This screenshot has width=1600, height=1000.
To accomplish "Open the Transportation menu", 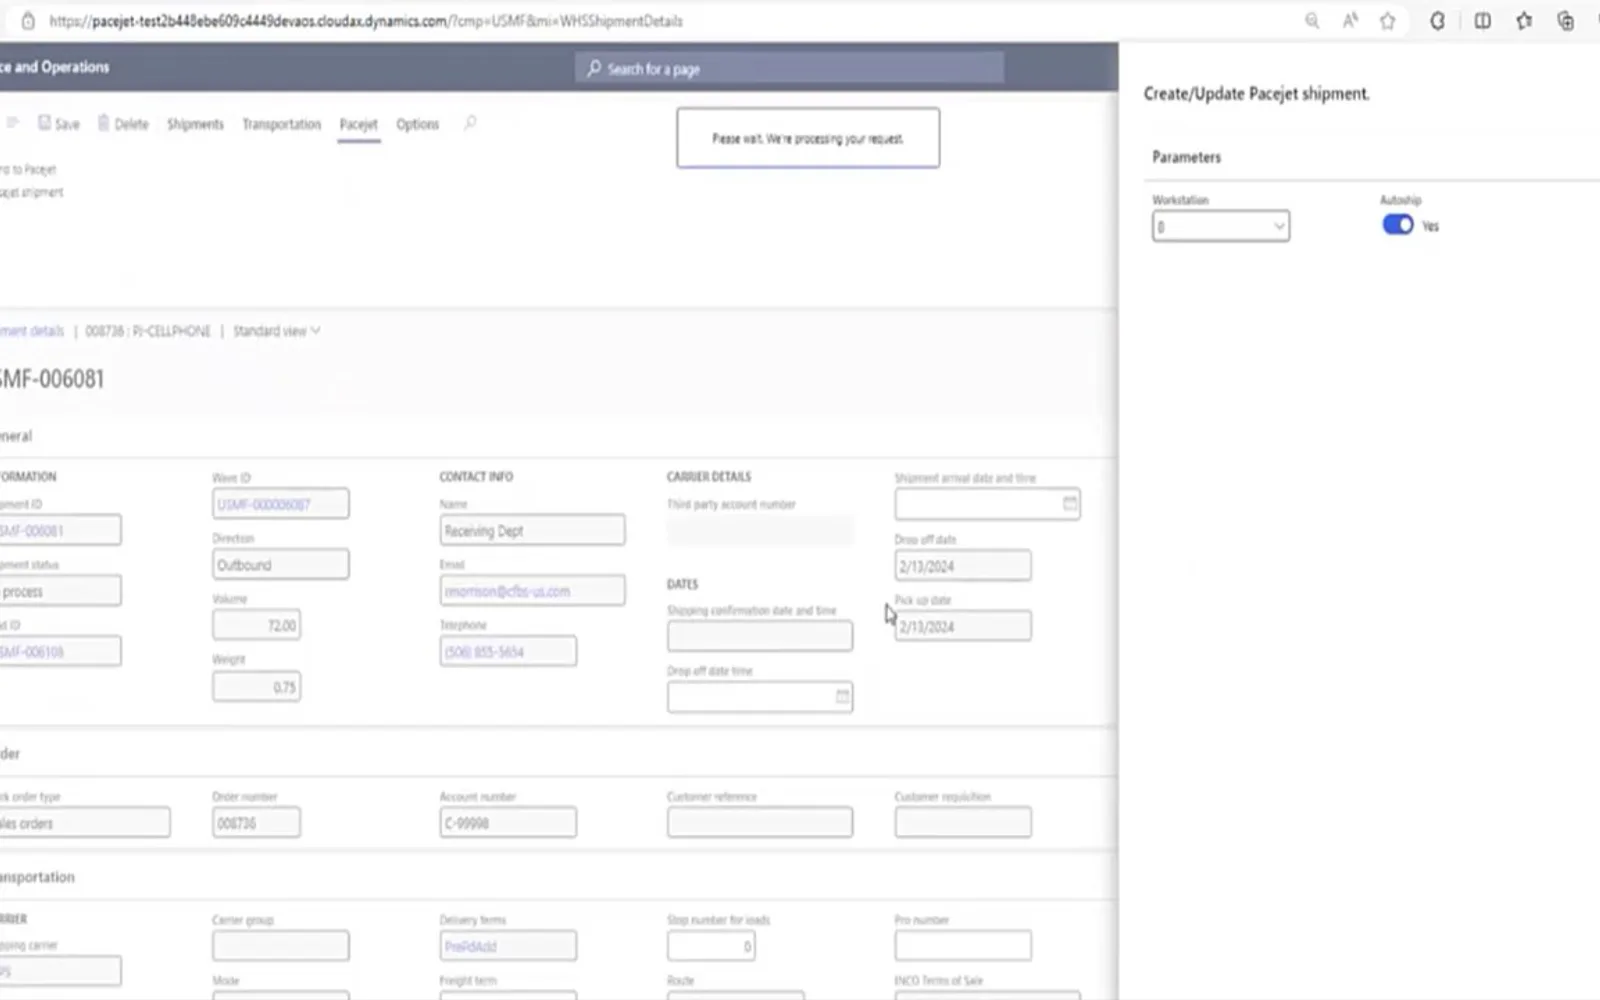I will pyautogui.click(x=281, y=124).
